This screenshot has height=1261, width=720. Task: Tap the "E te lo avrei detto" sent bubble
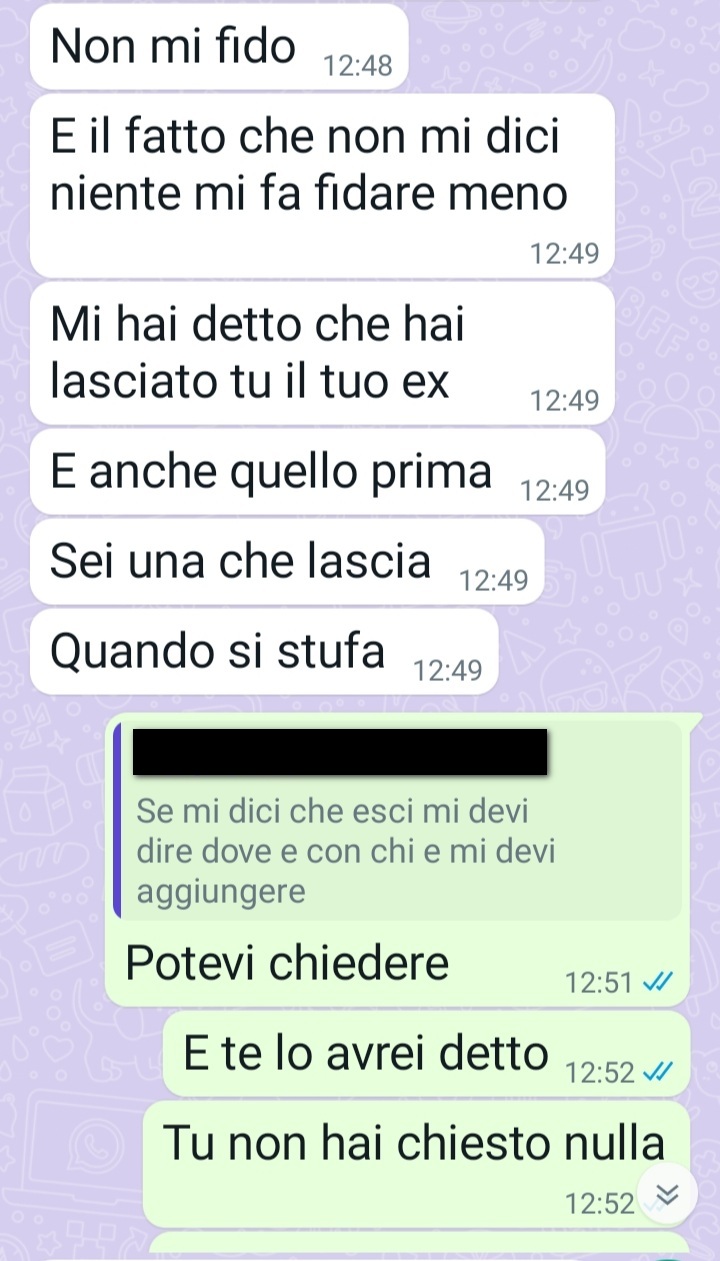click(x=426, y=1053)
